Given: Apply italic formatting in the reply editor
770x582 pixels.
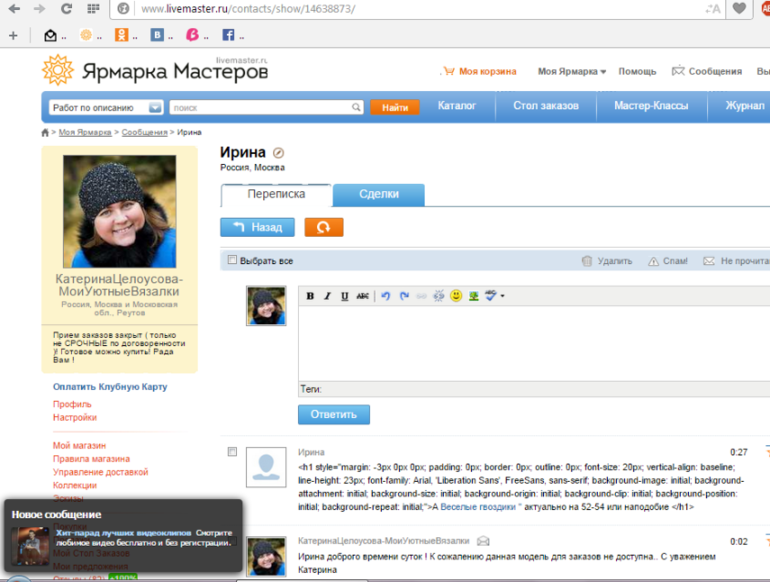Looking at the screenshot, I should (327, 296).
